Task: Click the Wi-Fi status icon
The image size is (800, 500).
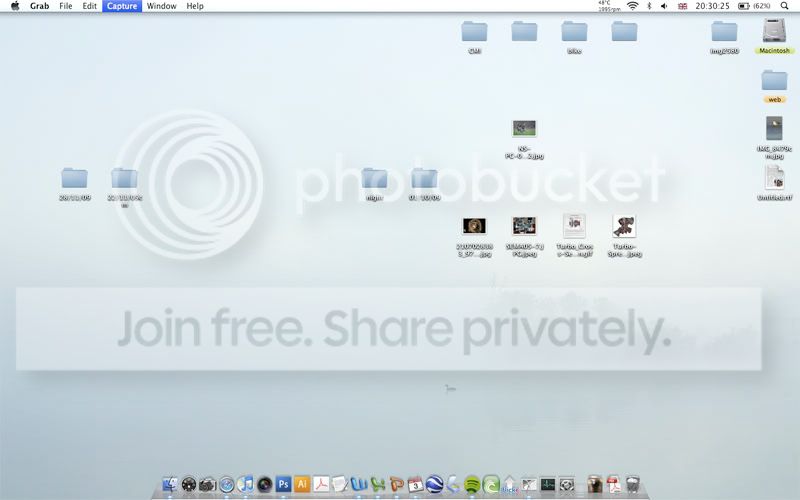Action: (633, 6)
